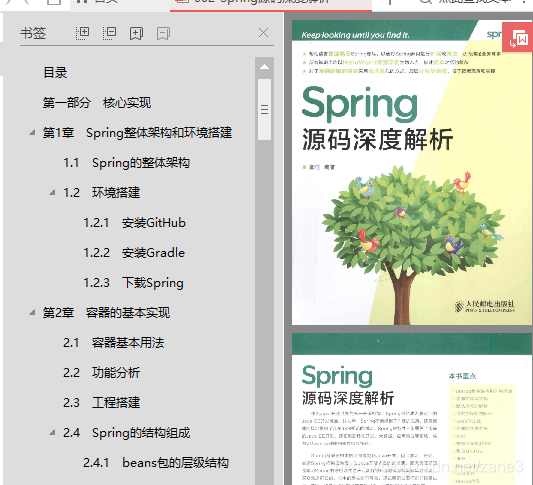The width and height of the screenshot is (533, 485).
Task: Collapse the 第2章 容器的基本实现 node
Action: (32, 313)
